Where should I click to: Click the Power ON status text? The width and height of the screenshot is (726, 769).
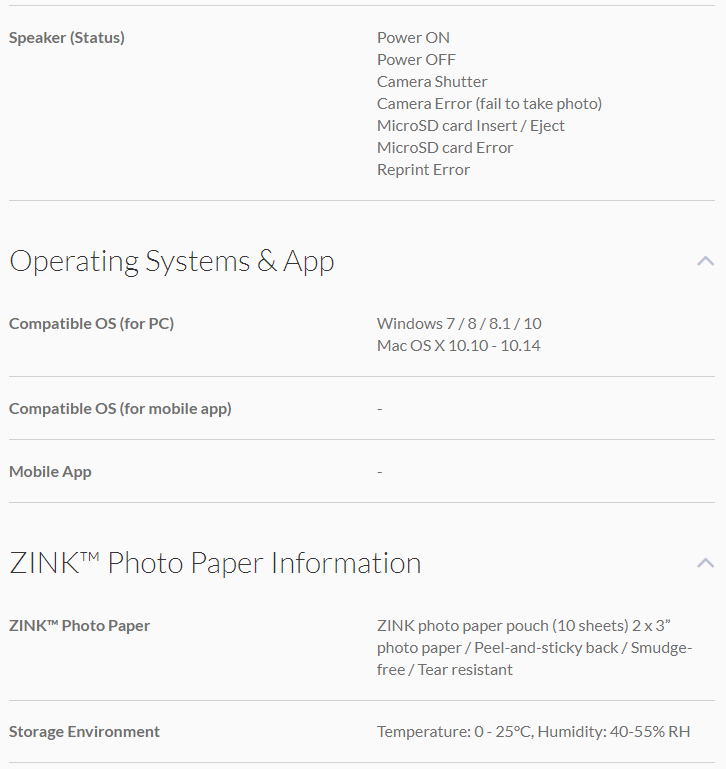click(413, 38)
